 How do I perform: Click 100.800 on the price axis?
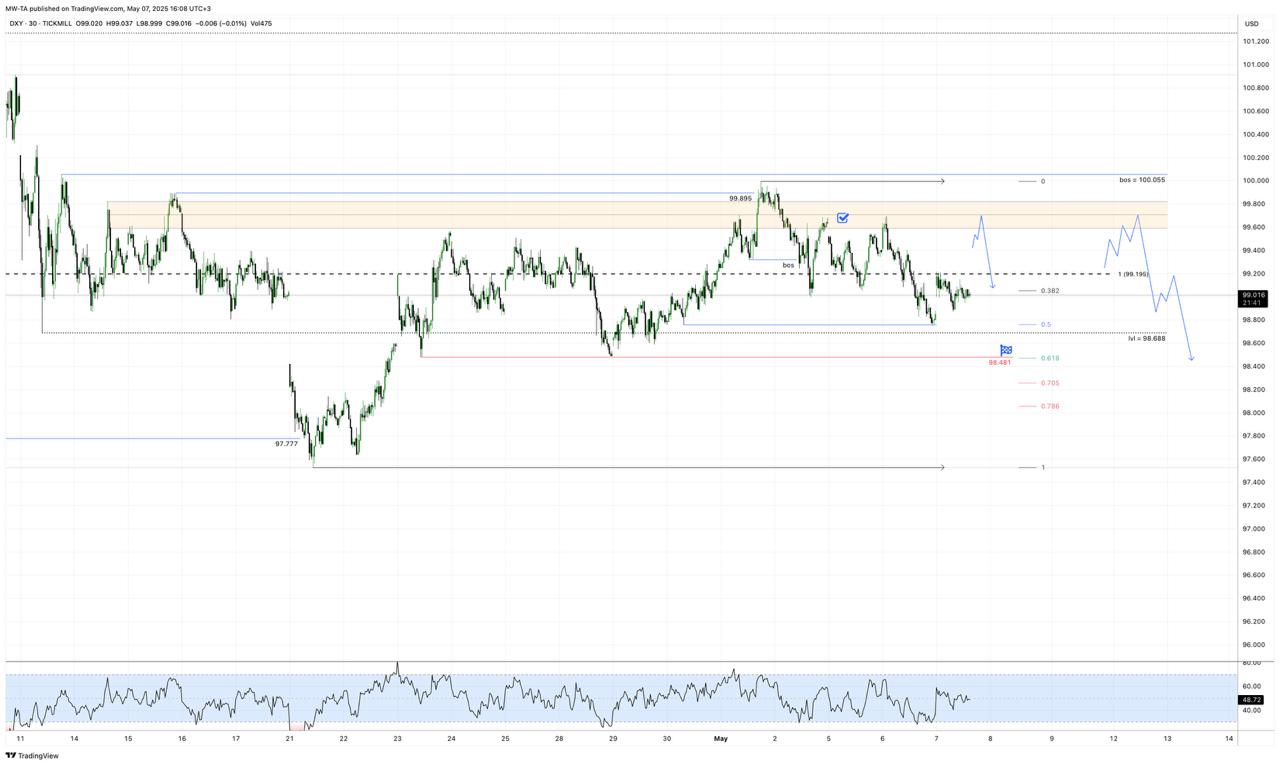(x=1256, y=88)
